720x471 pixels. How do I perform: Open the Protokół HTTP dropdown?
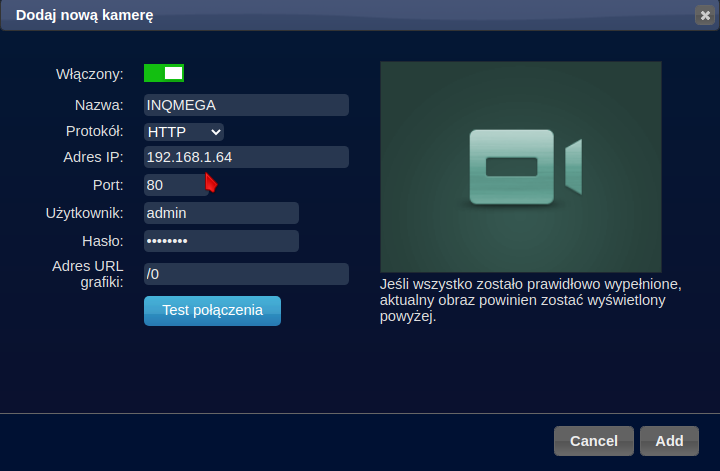(x=184, y=132)
